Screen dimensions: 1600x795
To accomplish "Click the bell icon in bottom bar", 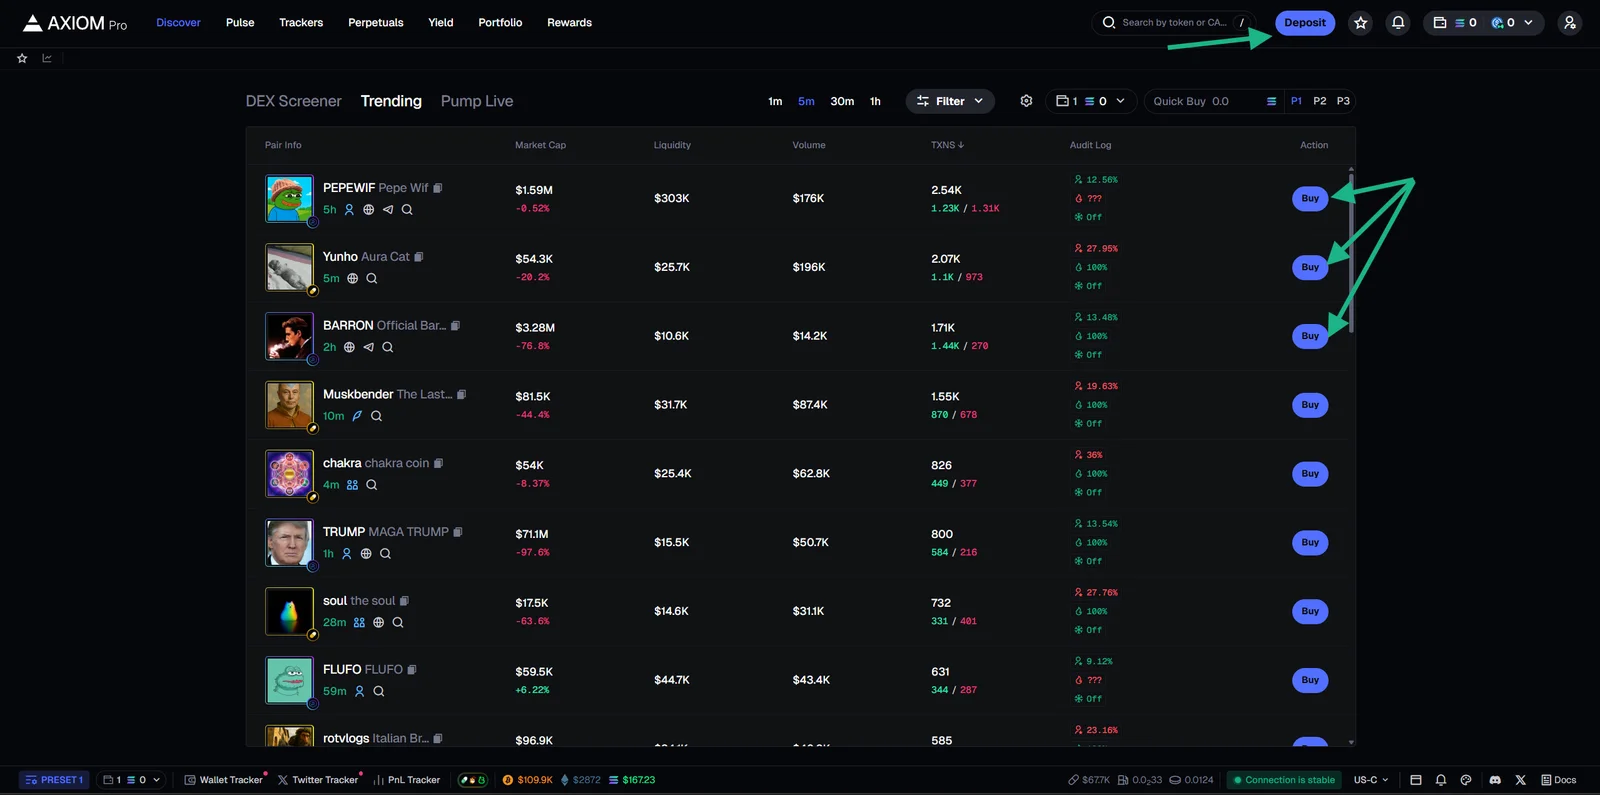I will pyautogui.click(x=1441, y=780).
